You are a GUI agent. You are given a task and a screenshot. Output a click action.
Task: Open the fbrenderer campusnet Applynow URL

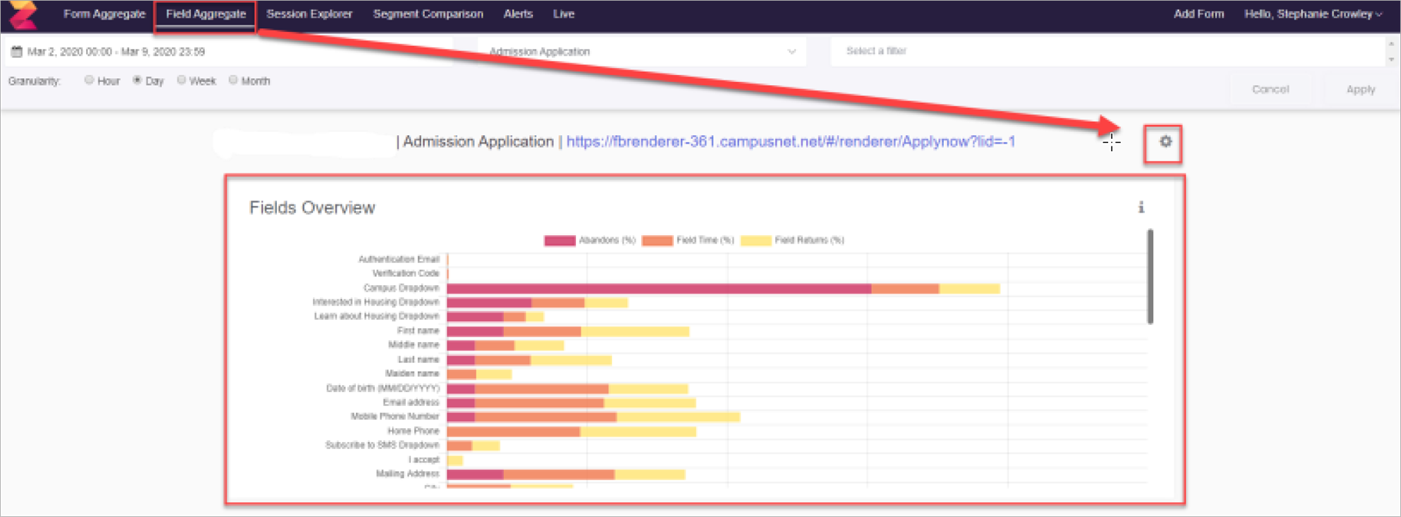[x=790, y=142]
